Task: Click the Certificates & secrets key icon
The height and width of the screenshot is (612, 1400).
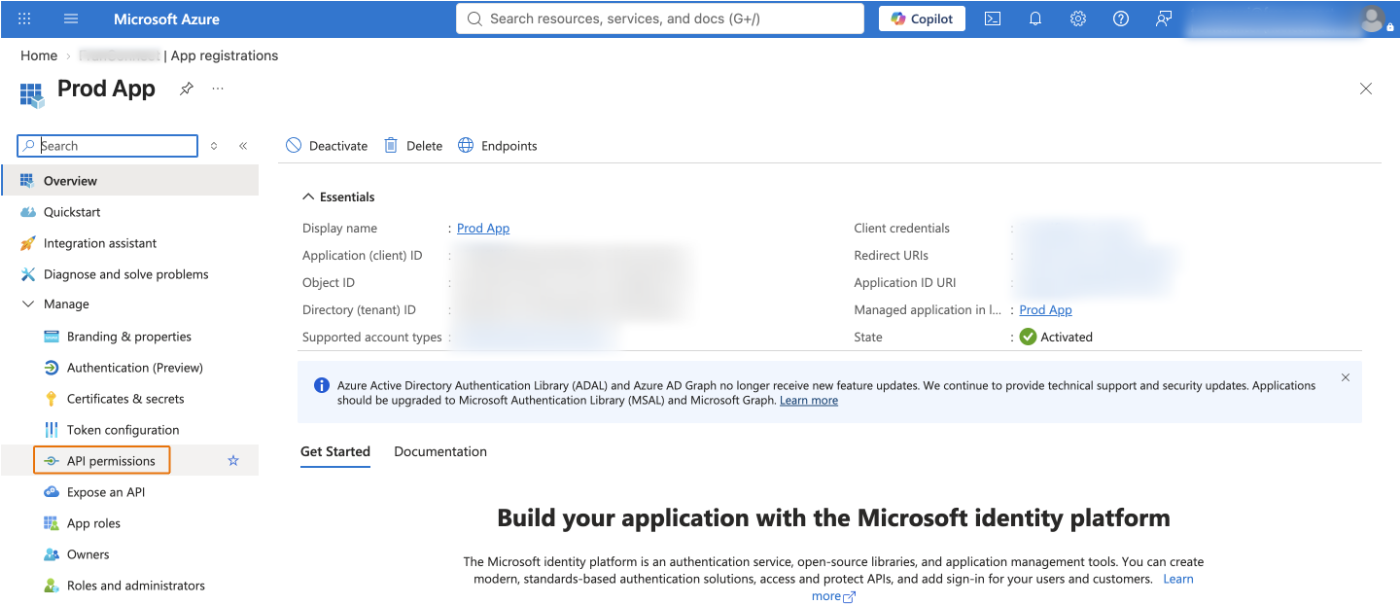Action: pos(51,399)
